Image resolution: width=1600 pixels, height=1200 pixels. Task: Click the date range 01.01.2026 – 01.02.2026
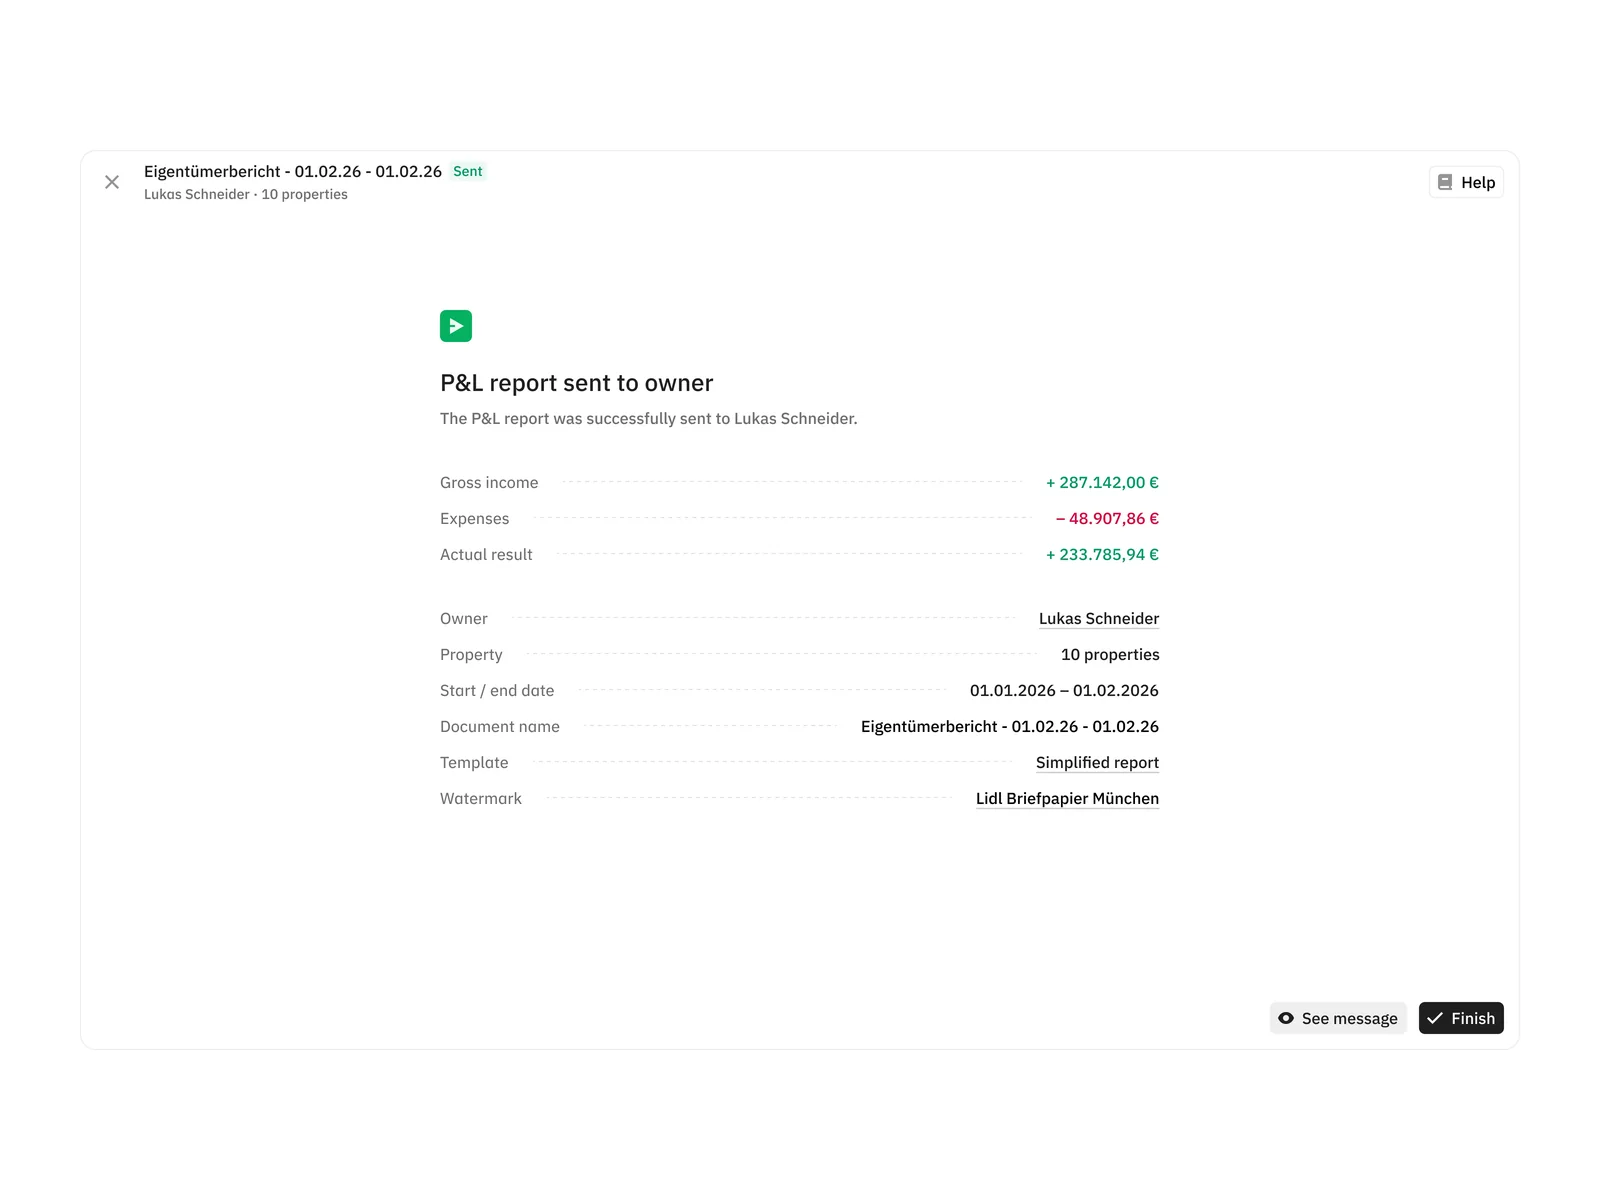point(1064,690)
